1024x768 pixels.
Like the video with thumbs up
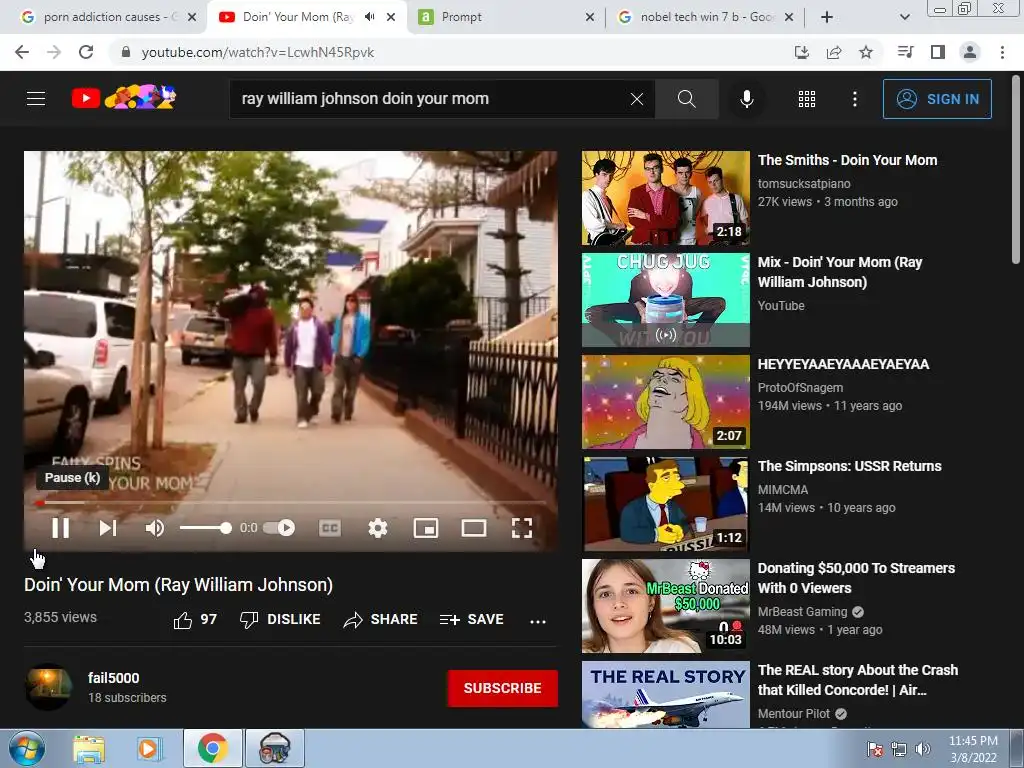coord(195,619)
